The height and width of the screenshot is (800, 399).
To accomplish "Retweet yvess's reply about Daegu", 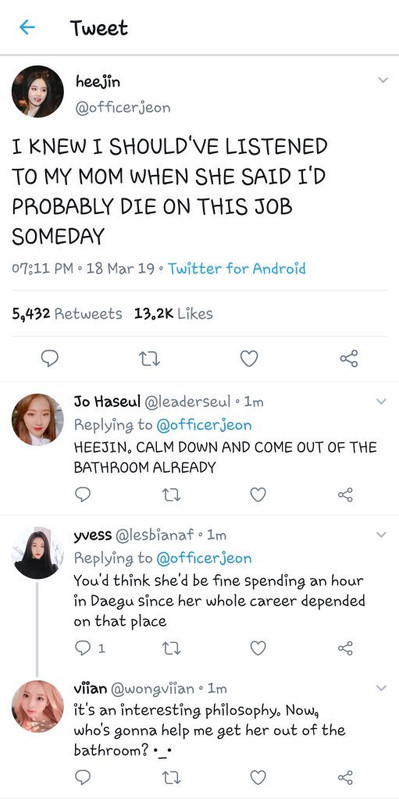I will coord(171,648).
